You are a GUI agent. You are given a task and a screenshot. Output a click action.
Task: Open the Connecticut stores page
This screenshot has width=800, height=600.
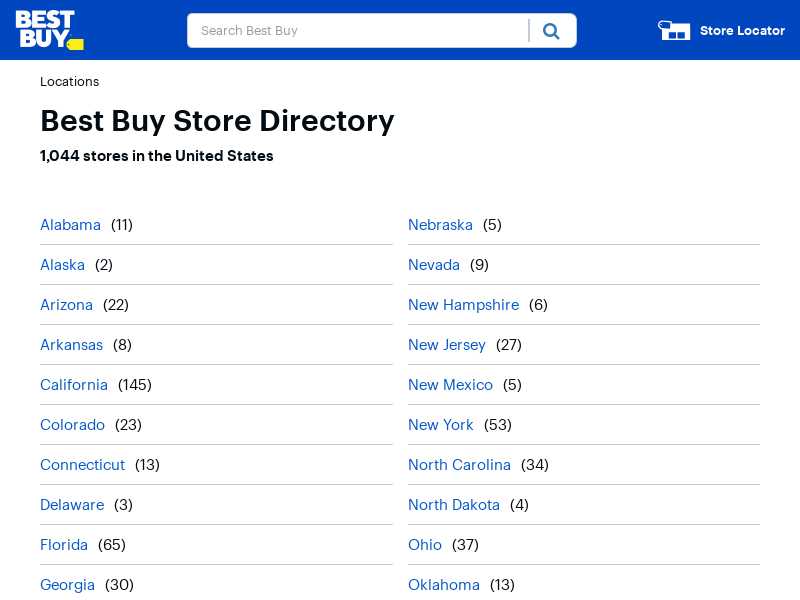tap(83, 465)
